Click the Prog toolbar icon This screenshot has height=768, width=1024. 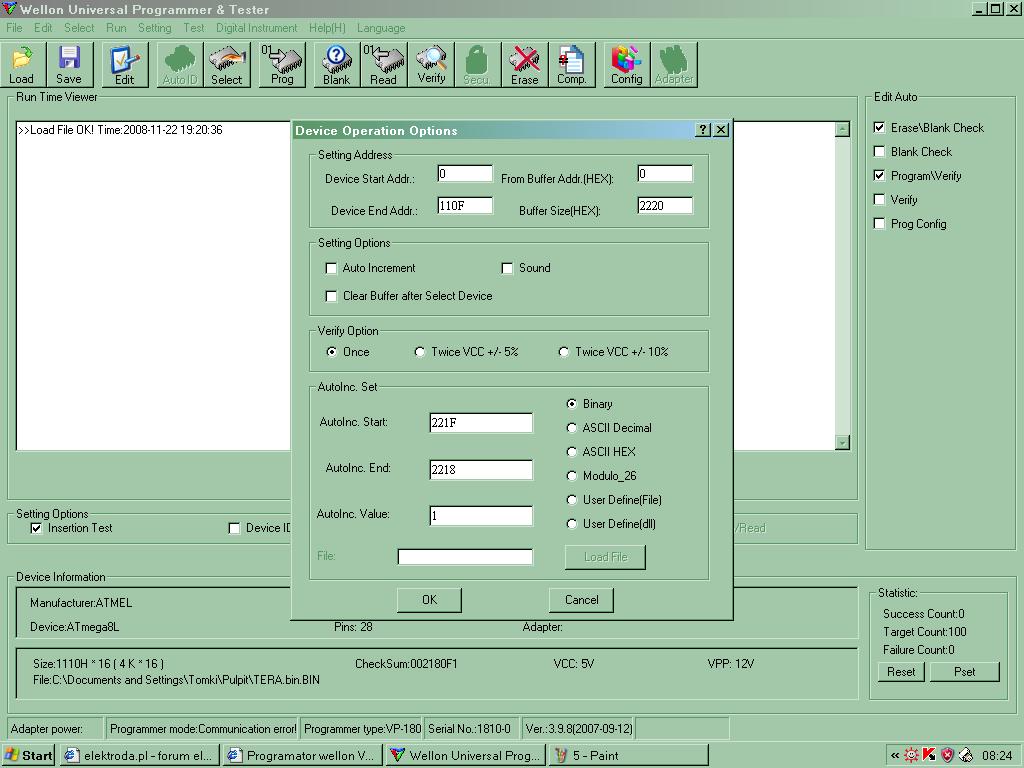(282, 64)
